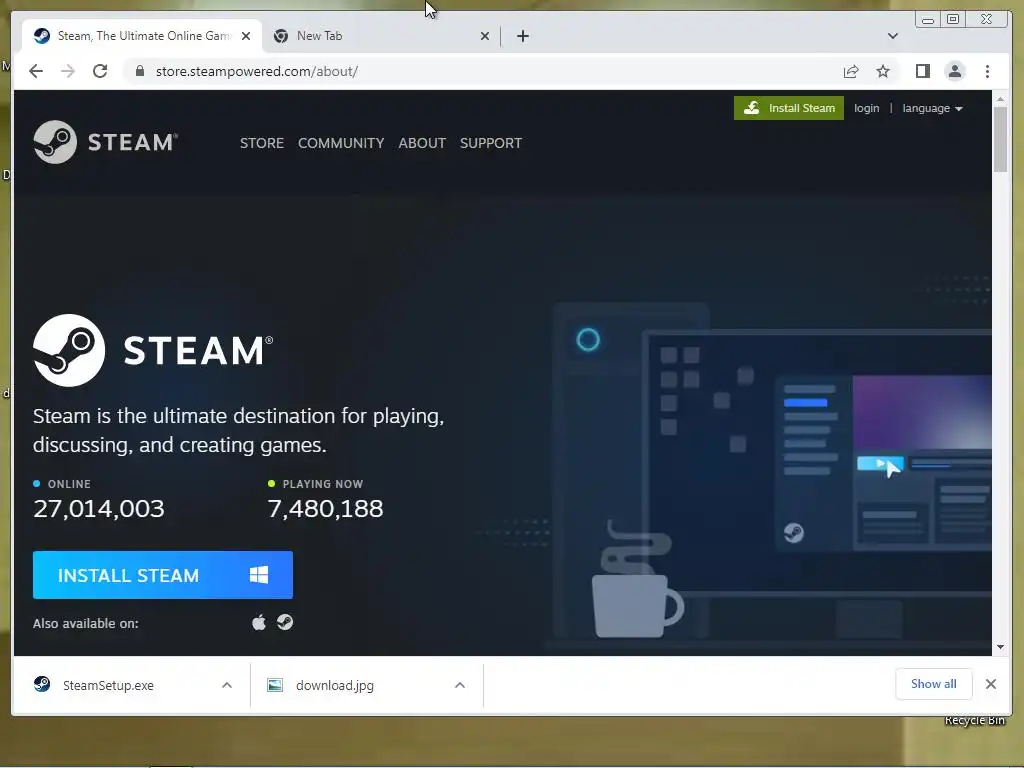The width and height of the screenshot is (1024, 768).
Task: Click the 'Also available on:' text
Action: pyautogui.click(x=86, y=623)
